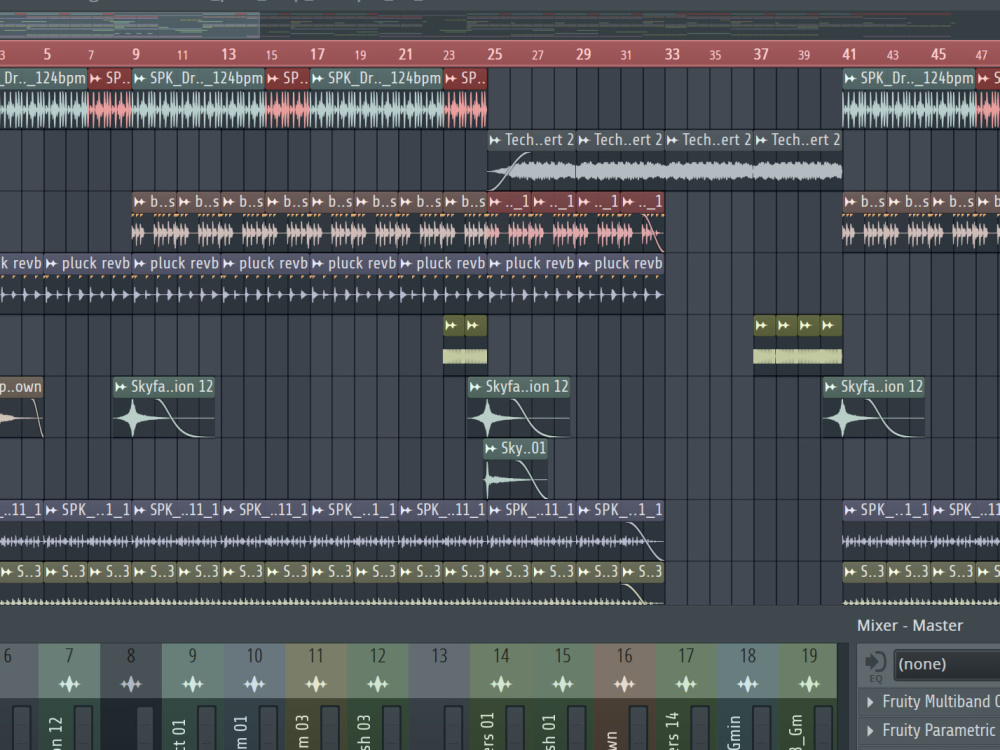Select mixer track number 6
Screen dimensions: 1000x750
click(x=8, y=656)
